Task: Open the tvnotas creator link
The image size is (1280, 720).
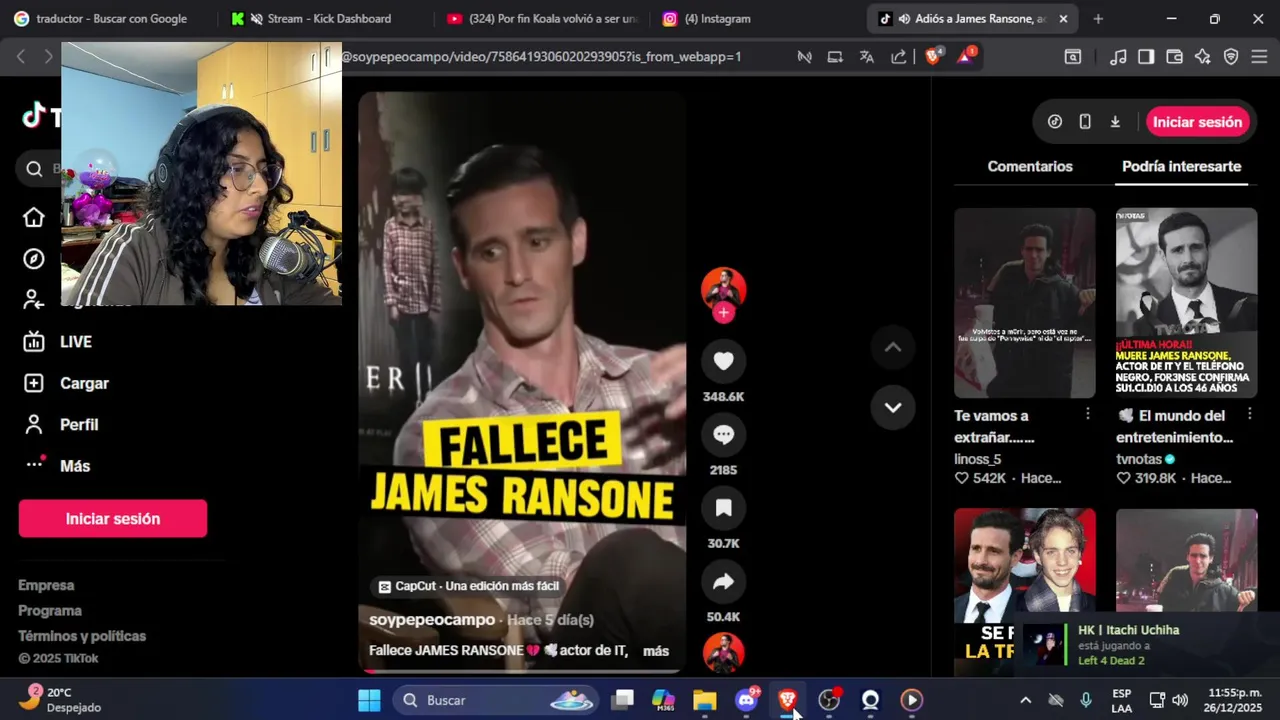Action: [1139, 459]
